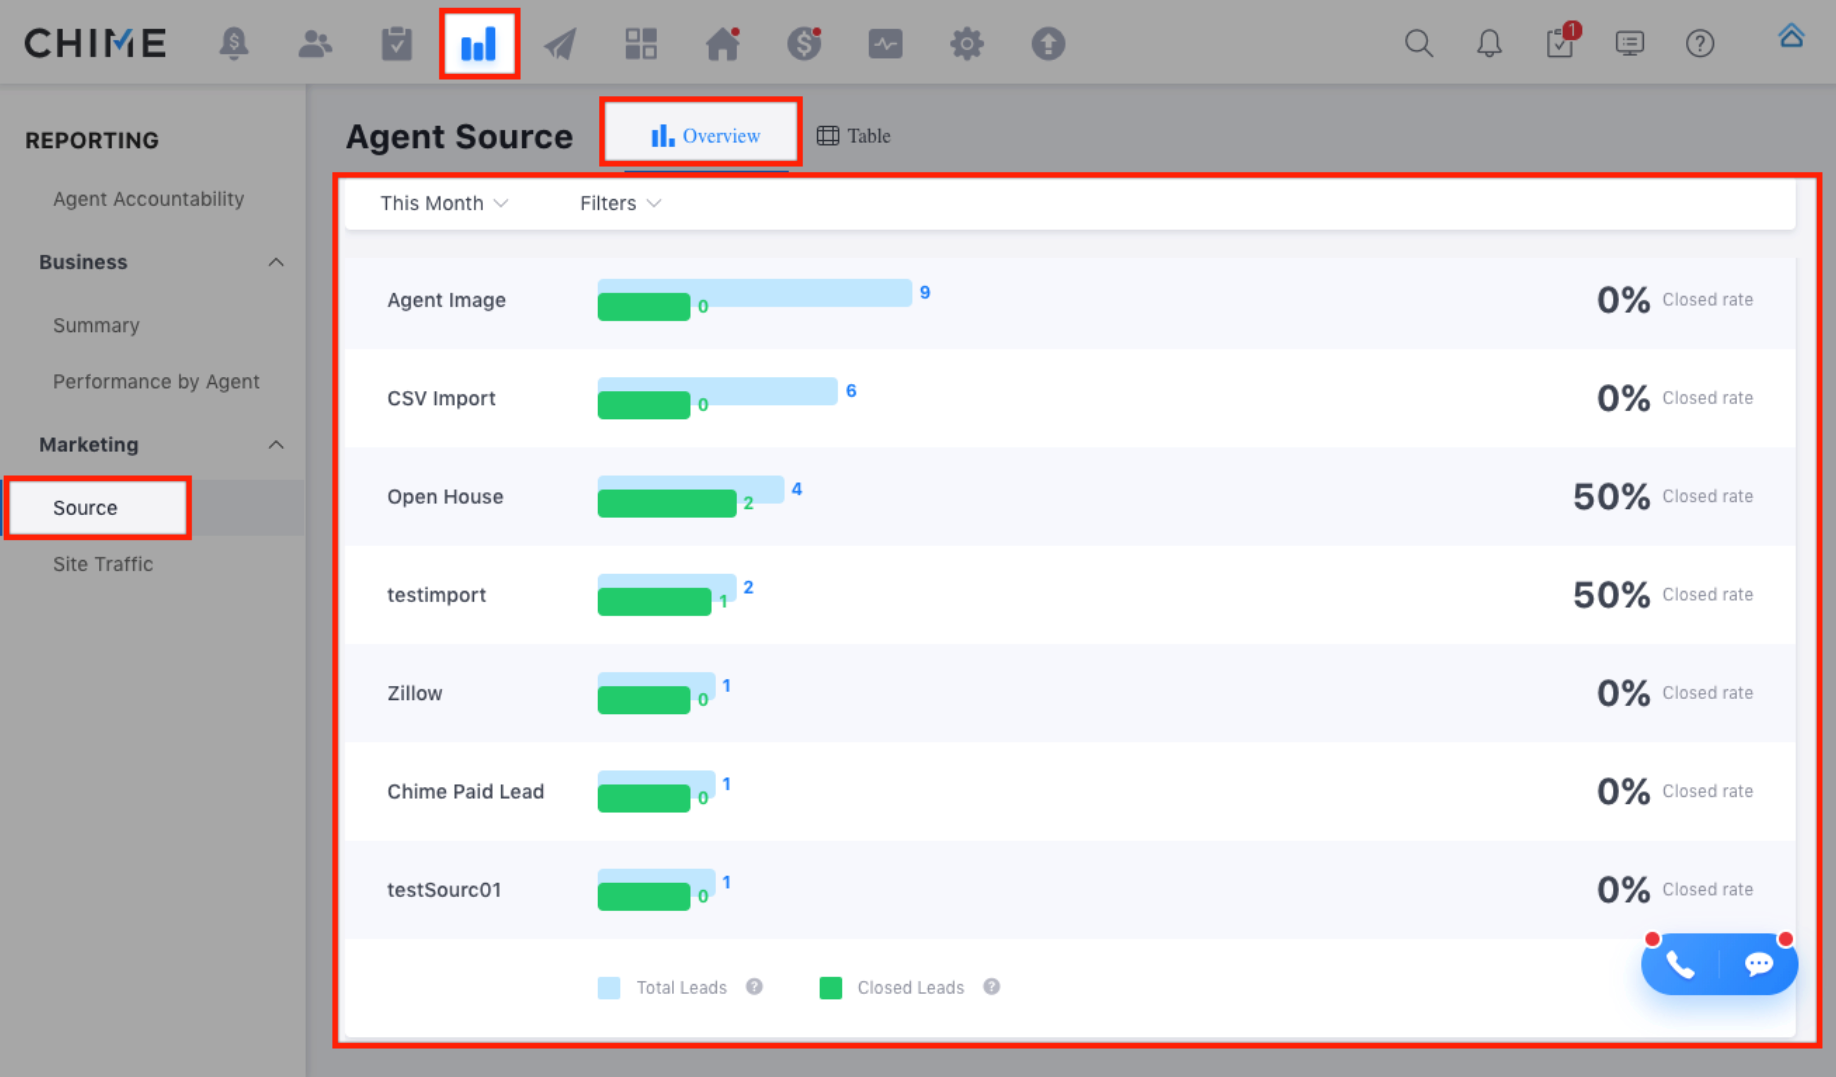Open the activity monitor pulse icon
This screenshot has height=1077, width=1836.
pos(885,43)
